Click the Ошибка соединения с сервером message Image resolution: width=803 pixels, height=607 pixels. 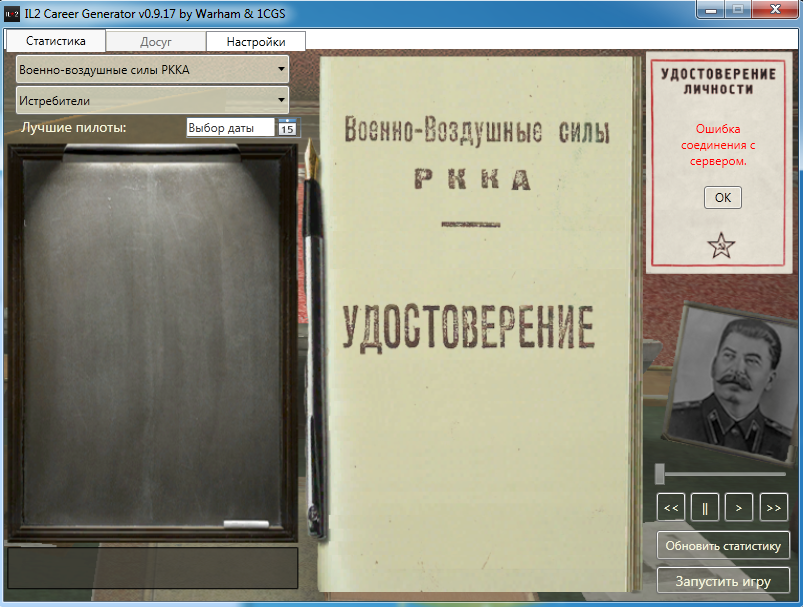[718, 145]
